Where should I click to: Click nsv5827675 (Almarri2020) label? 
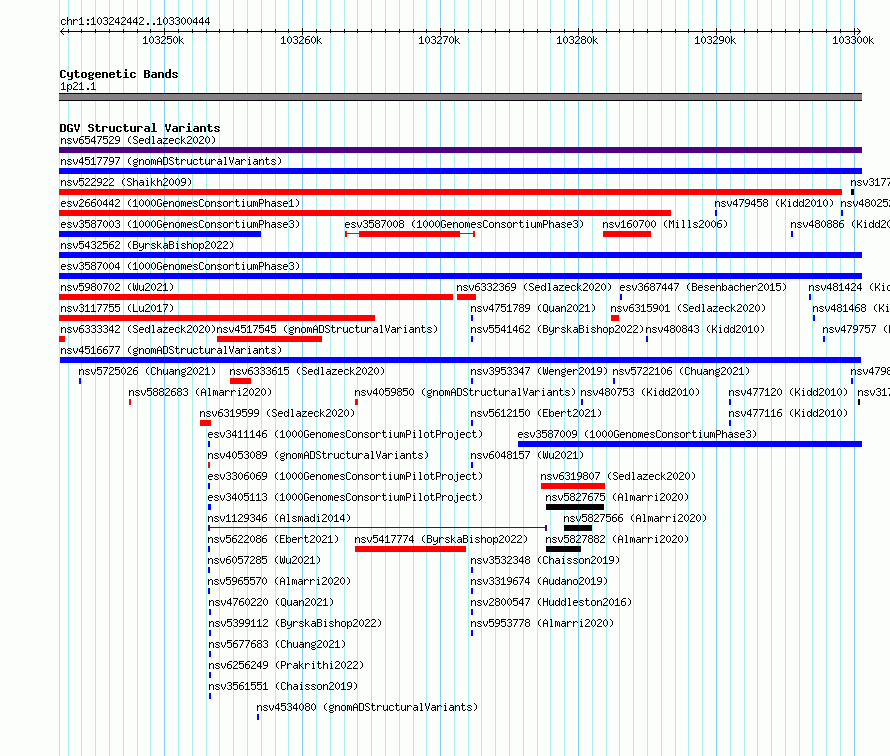click(x=617, y=497)
